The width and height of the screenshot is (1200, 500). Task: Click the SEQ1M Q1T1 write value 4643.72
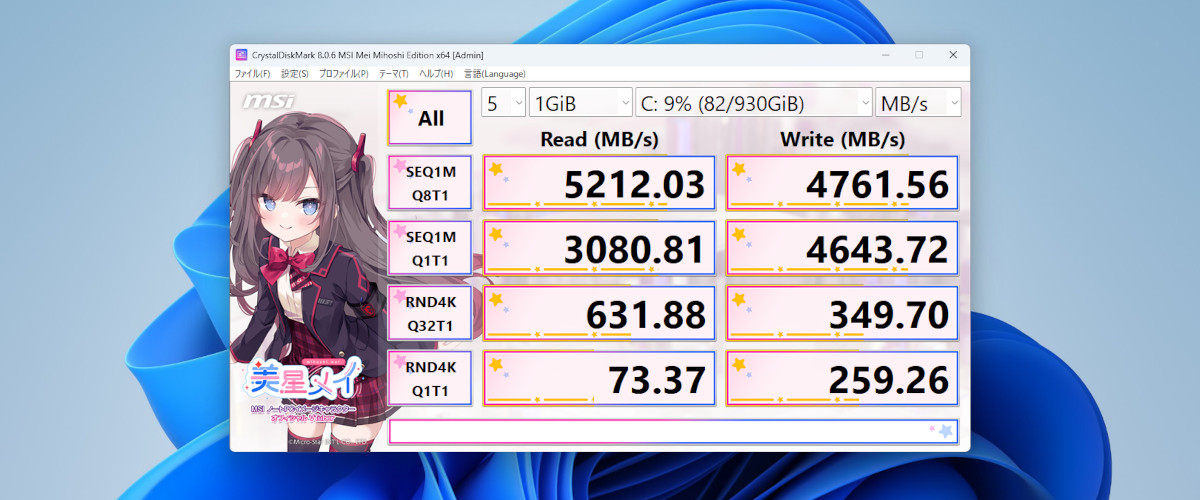pyautogui.click(x=843, y=249)
